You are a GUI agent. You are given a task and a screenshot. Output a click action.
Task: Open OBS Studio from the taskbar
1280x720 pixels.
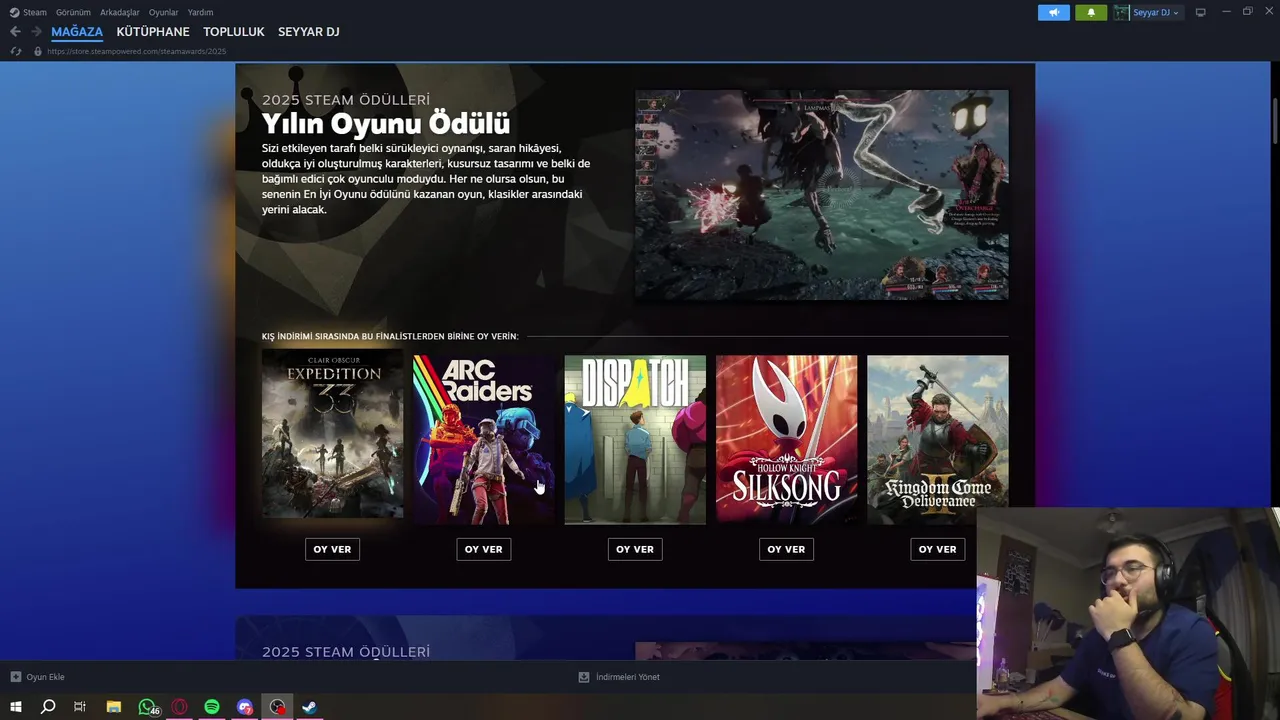(278, 707)
